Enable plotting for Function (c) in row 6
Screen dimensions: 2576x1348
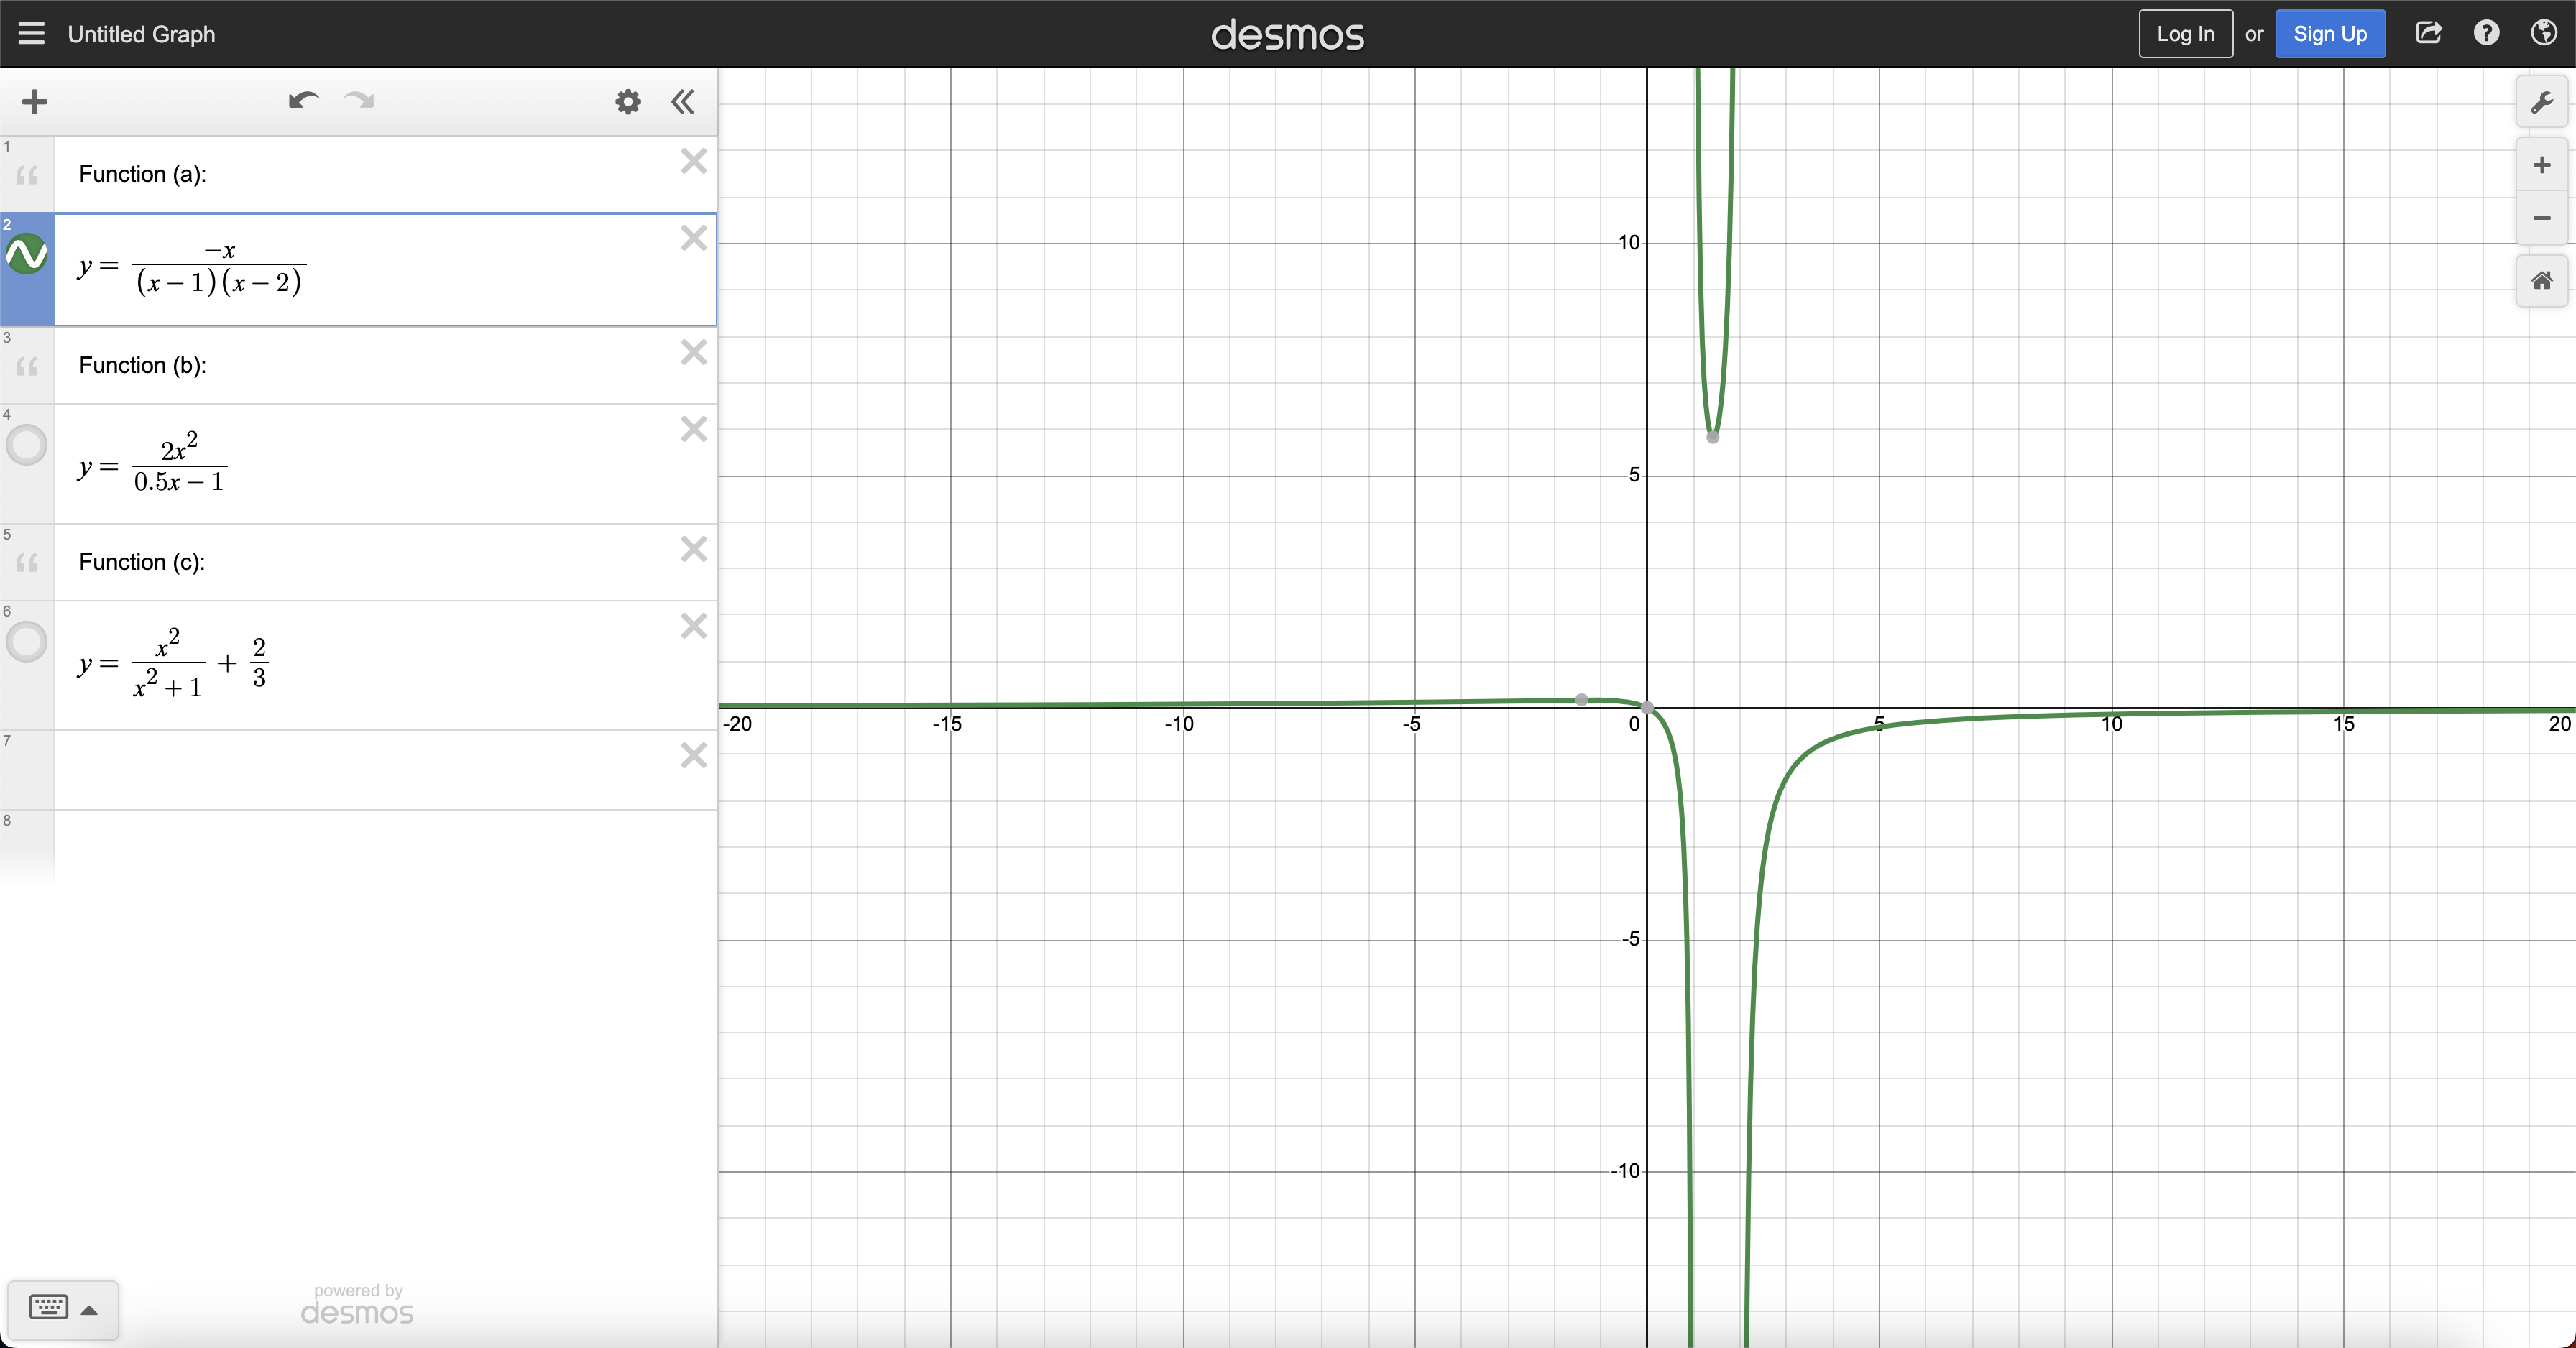27,642
